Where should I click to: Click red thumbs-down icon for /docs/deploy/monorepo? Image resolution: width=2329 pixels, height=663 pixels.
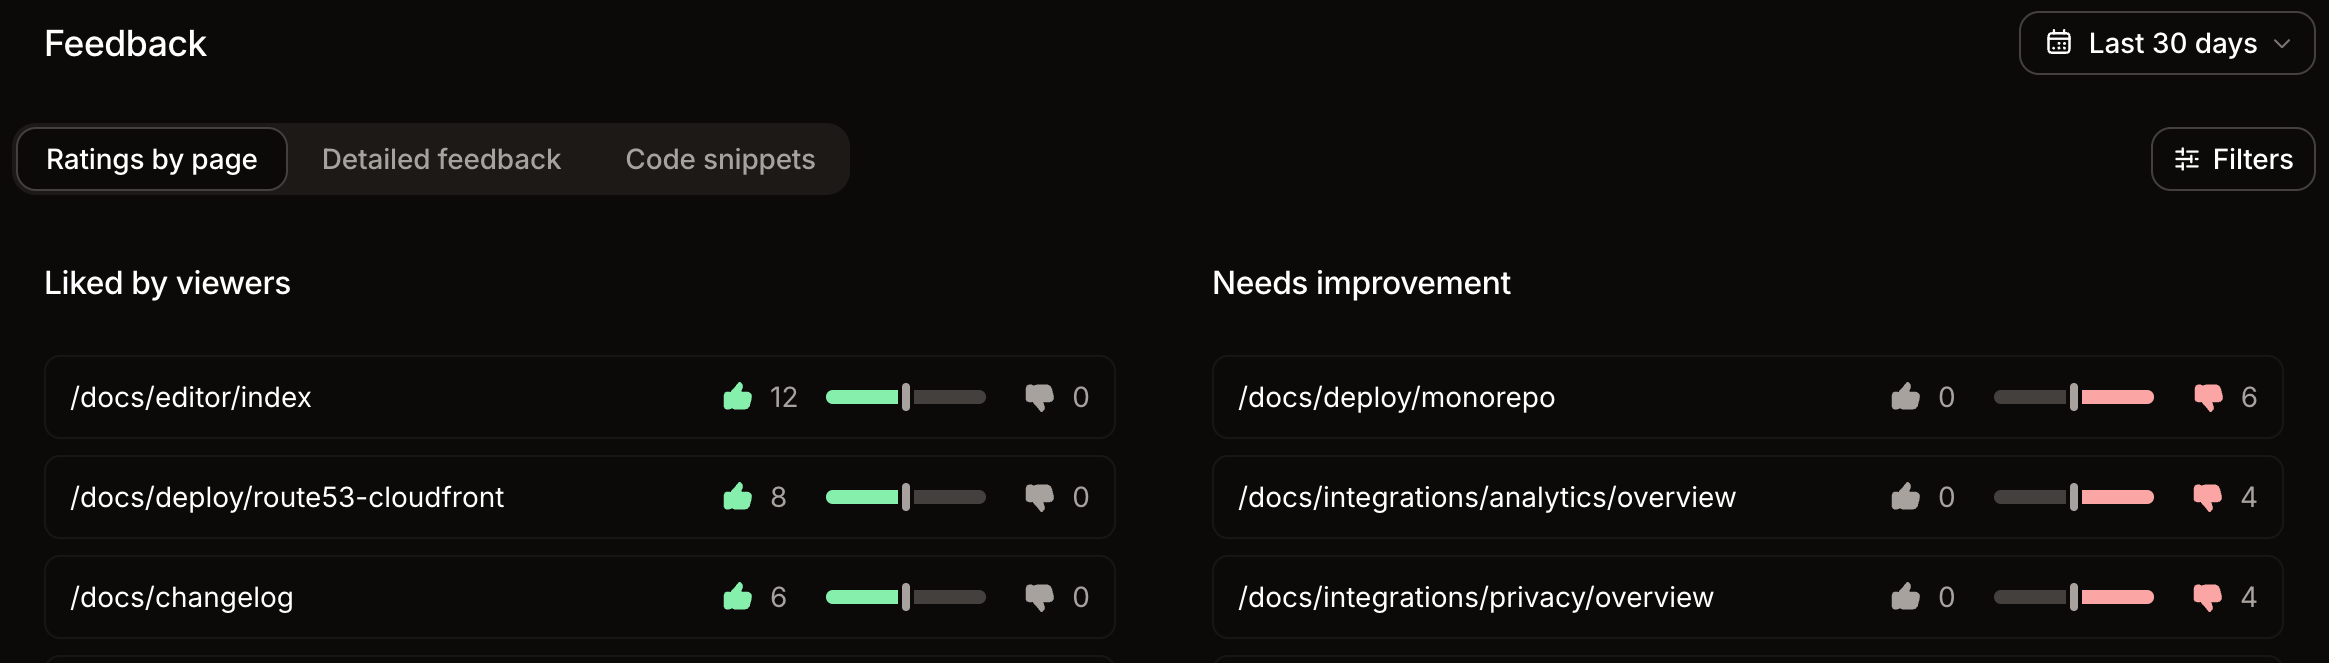(2208, 397)
